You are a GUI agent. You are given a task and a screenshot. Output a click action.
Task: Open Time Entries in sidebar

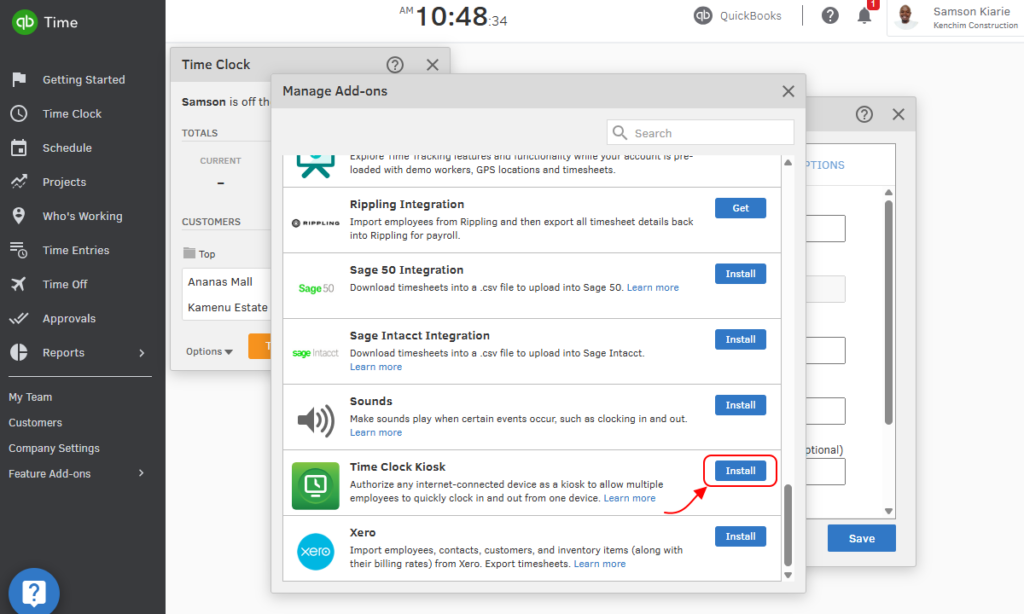point(76,250)
